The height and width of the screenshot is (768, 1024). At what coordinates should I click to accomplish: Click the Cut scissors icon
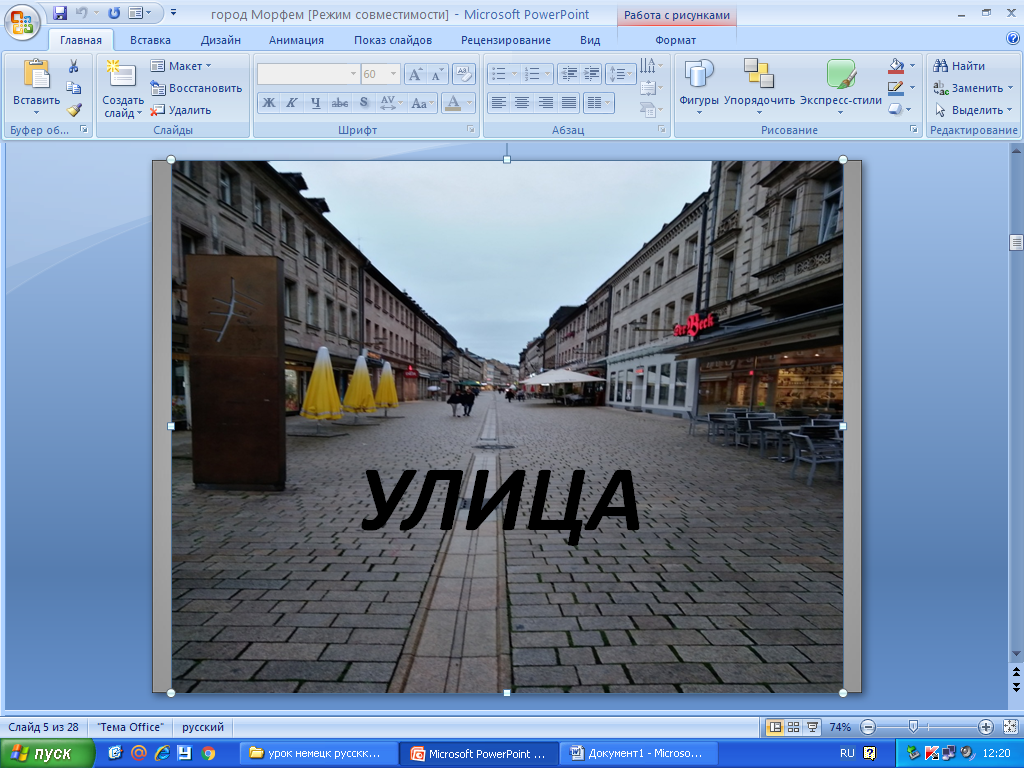pyautogui.click(x=73, y=66)
